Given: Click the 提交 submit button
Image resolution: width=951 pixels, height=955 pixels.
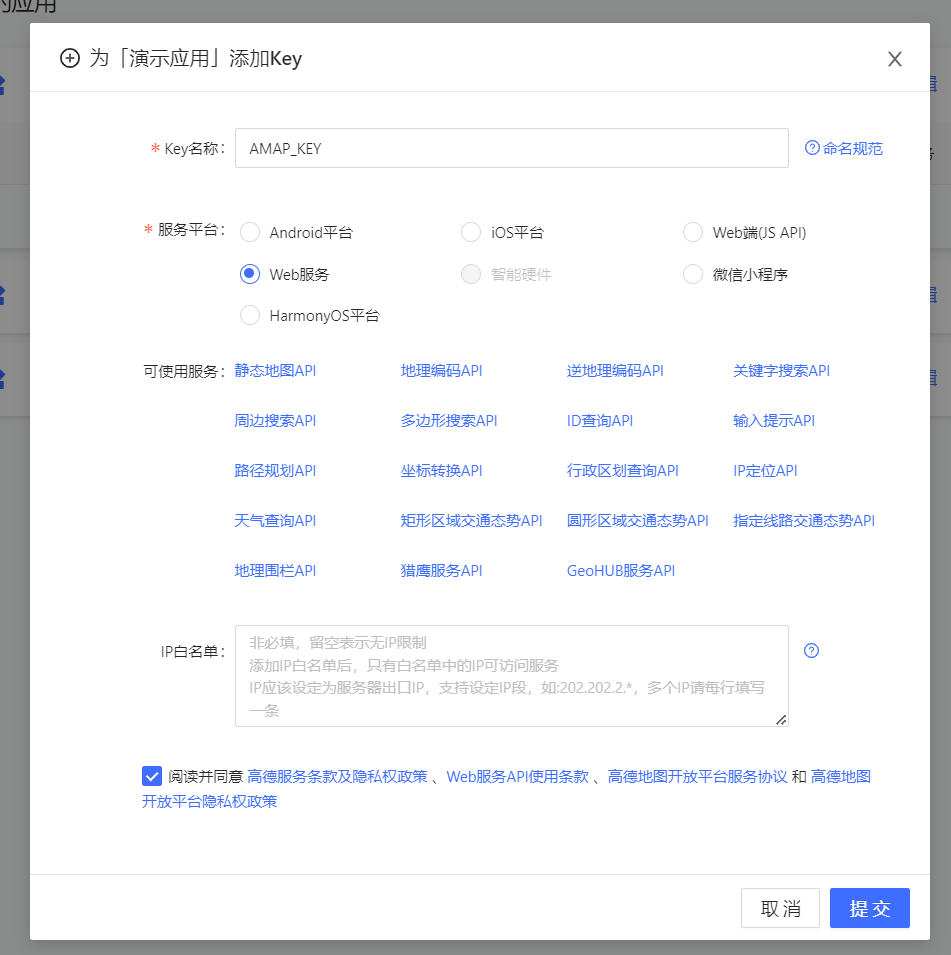Looking at the screenshot, I should click(870, 907).
